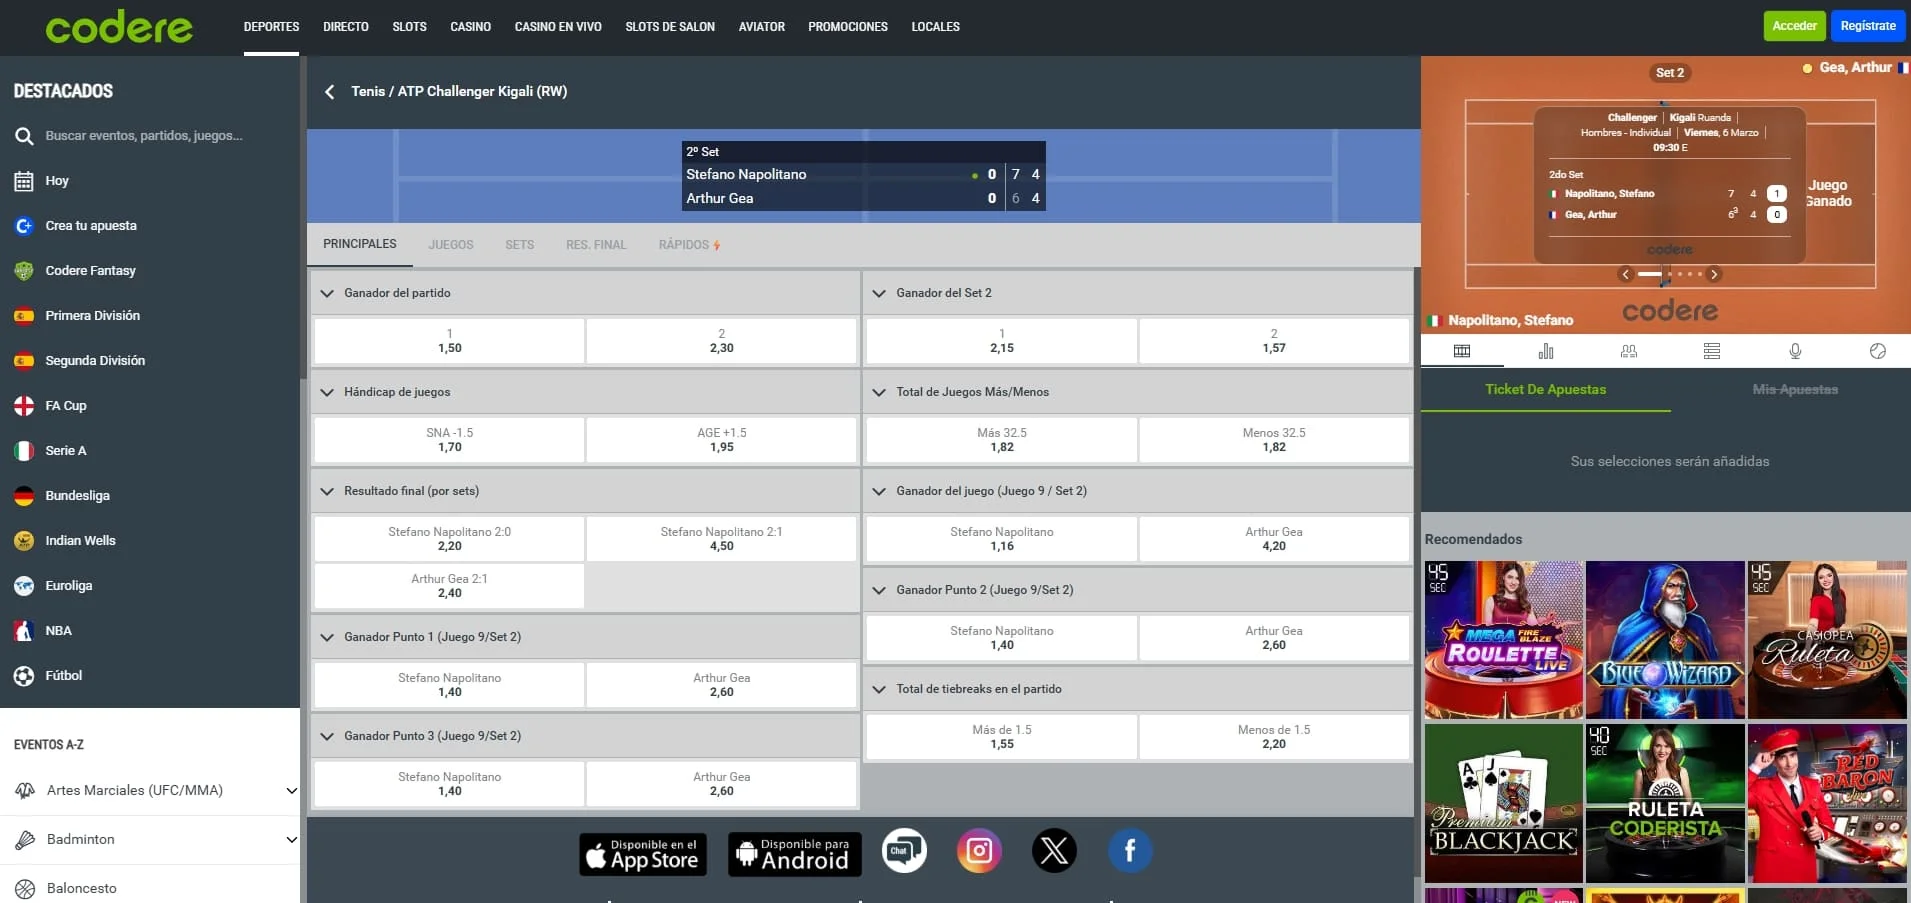Collapse the Ganador del Set 2 market
1911x903 pixels.
pyautogui.click(x=879, y=293)
